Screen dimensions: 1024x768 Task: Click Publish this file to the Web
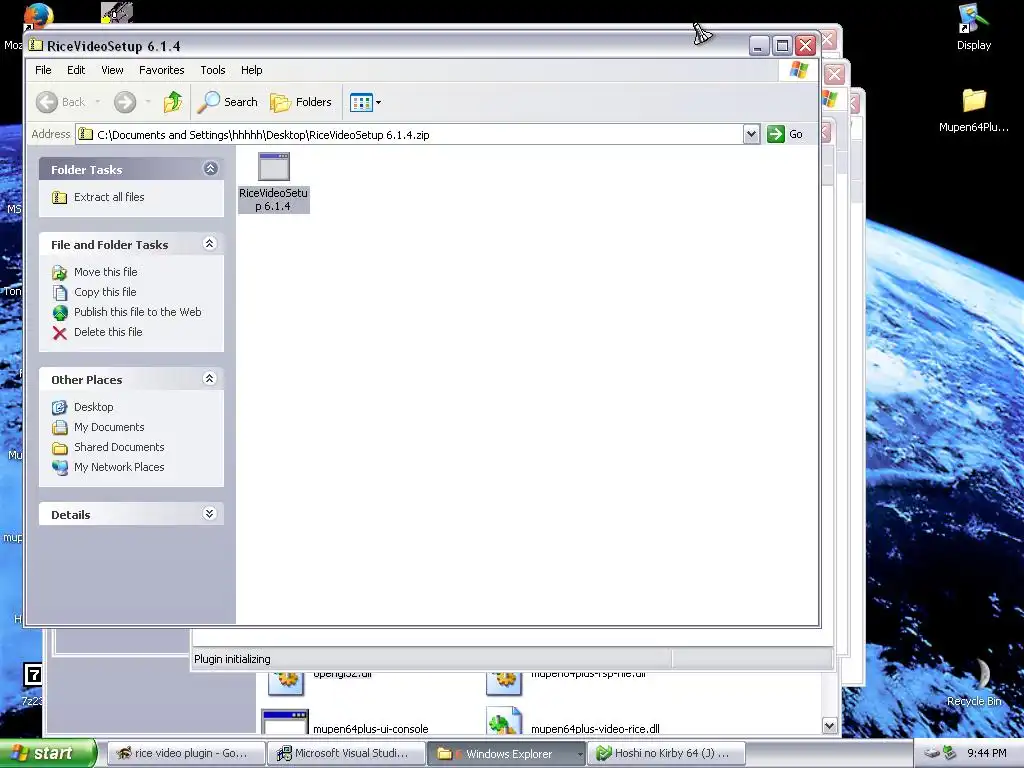click(138, 312)
